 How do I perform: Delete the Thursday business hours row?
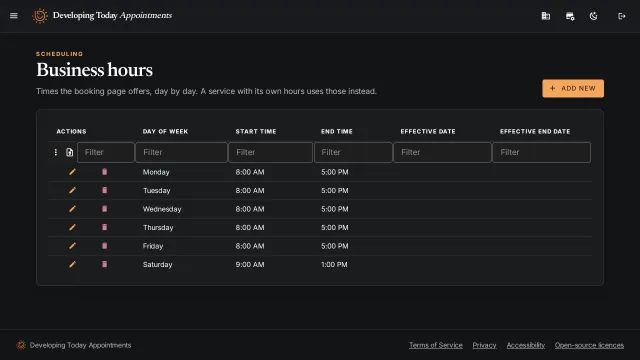coord(104,227)
